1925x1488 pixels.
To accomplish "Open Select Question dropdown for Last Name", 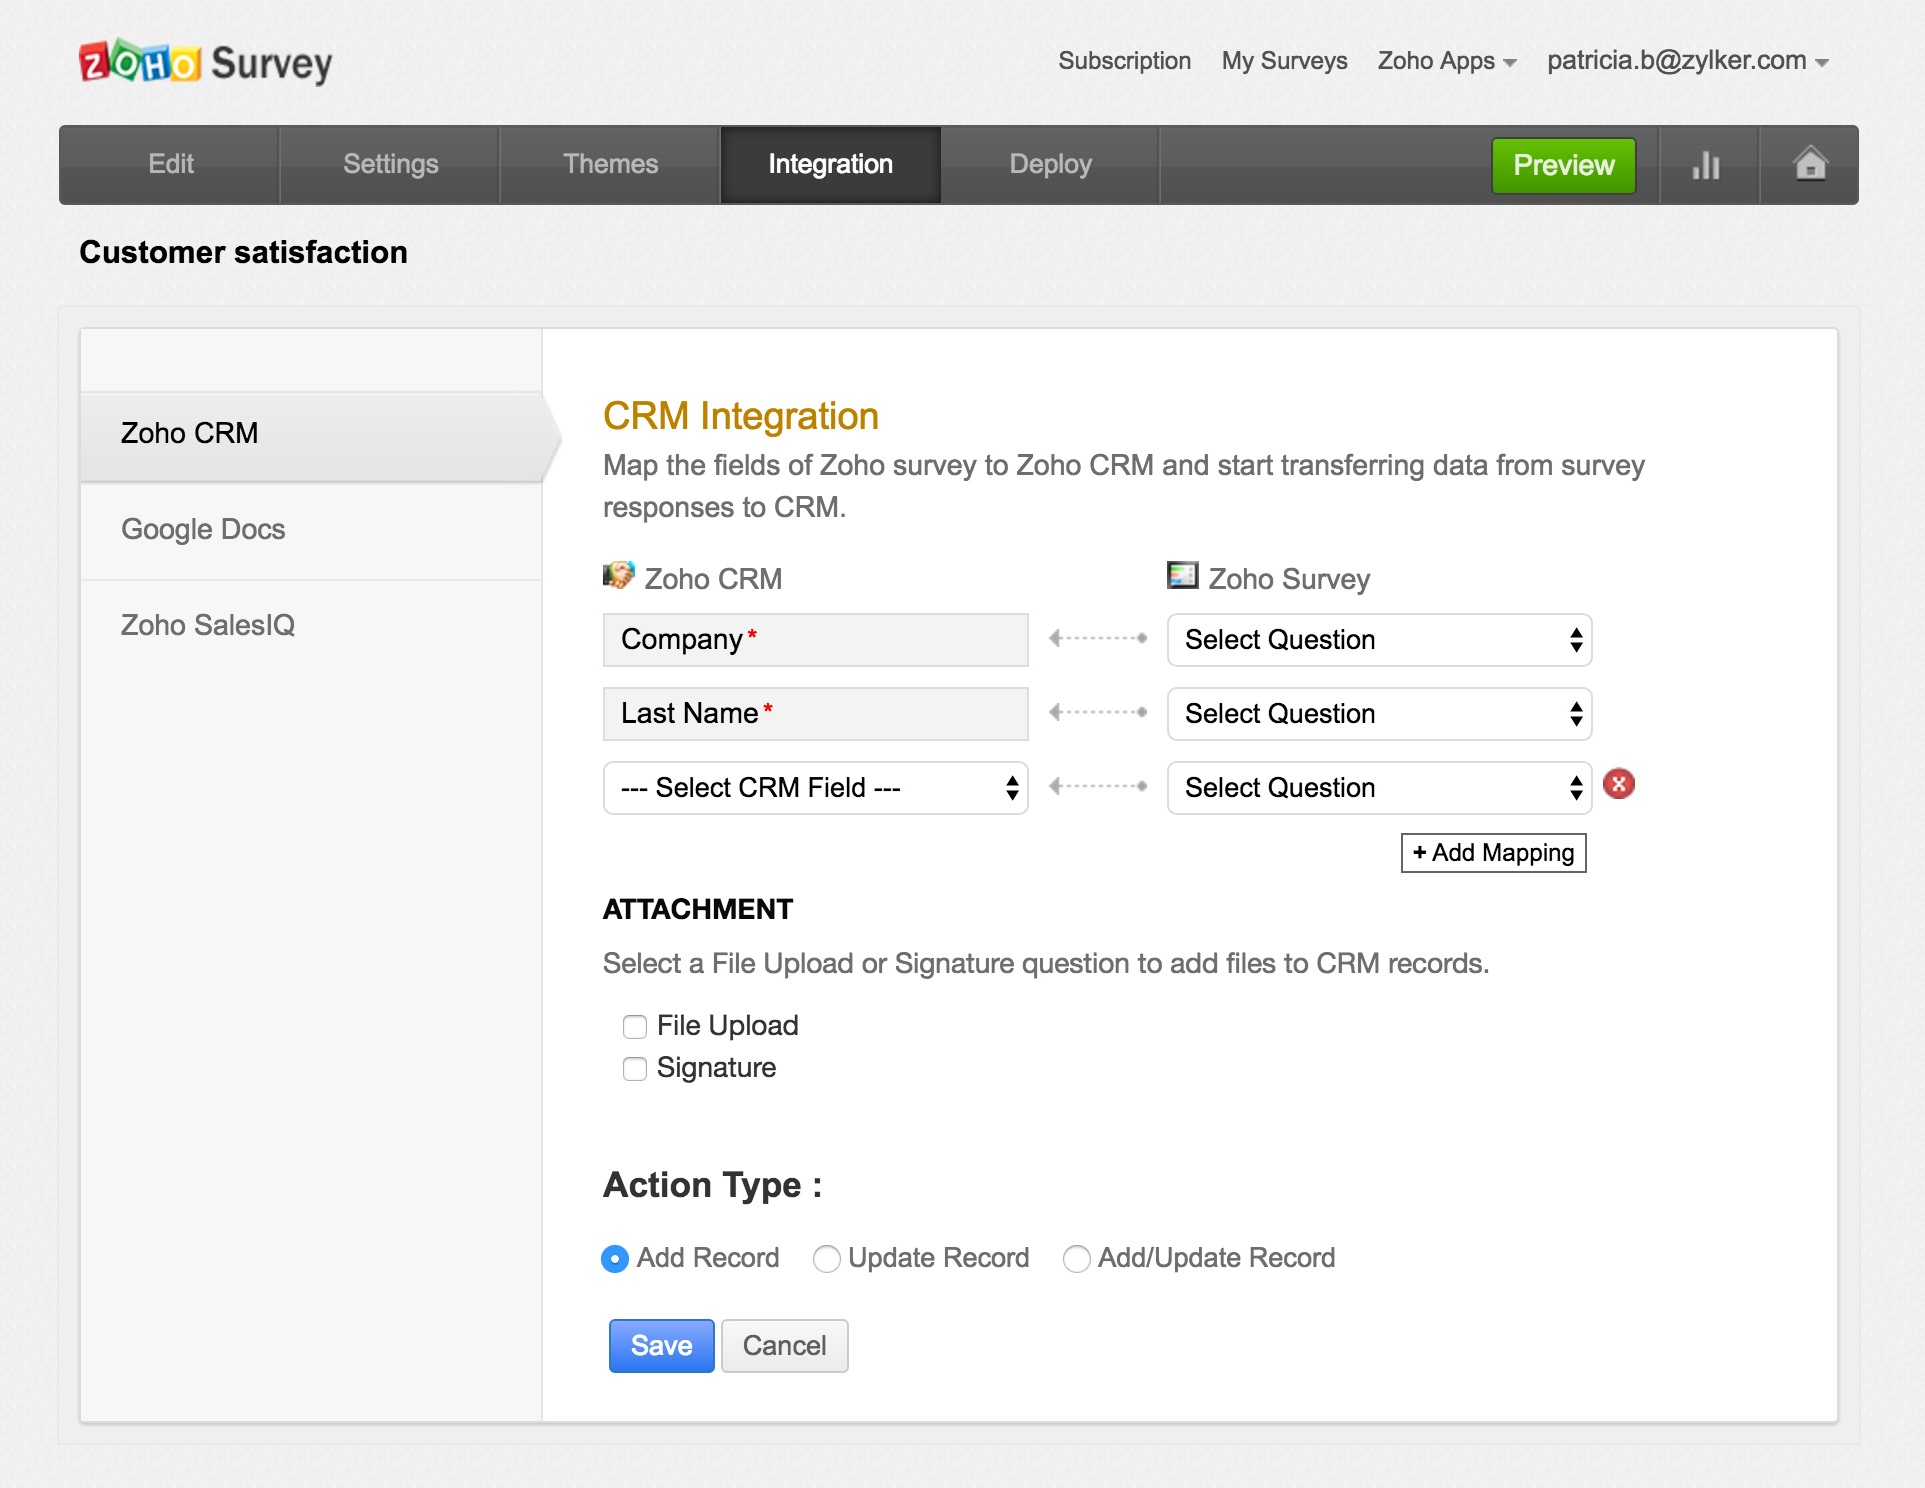I will click(1379, 714).
